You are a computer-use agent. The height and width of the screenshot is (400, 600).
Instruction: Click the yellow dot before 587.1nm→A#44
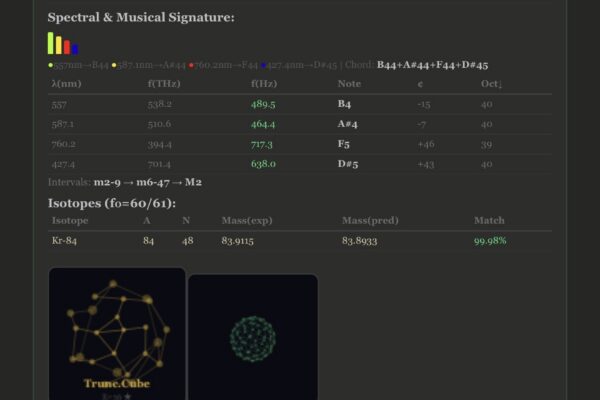[x=114, y=65]
